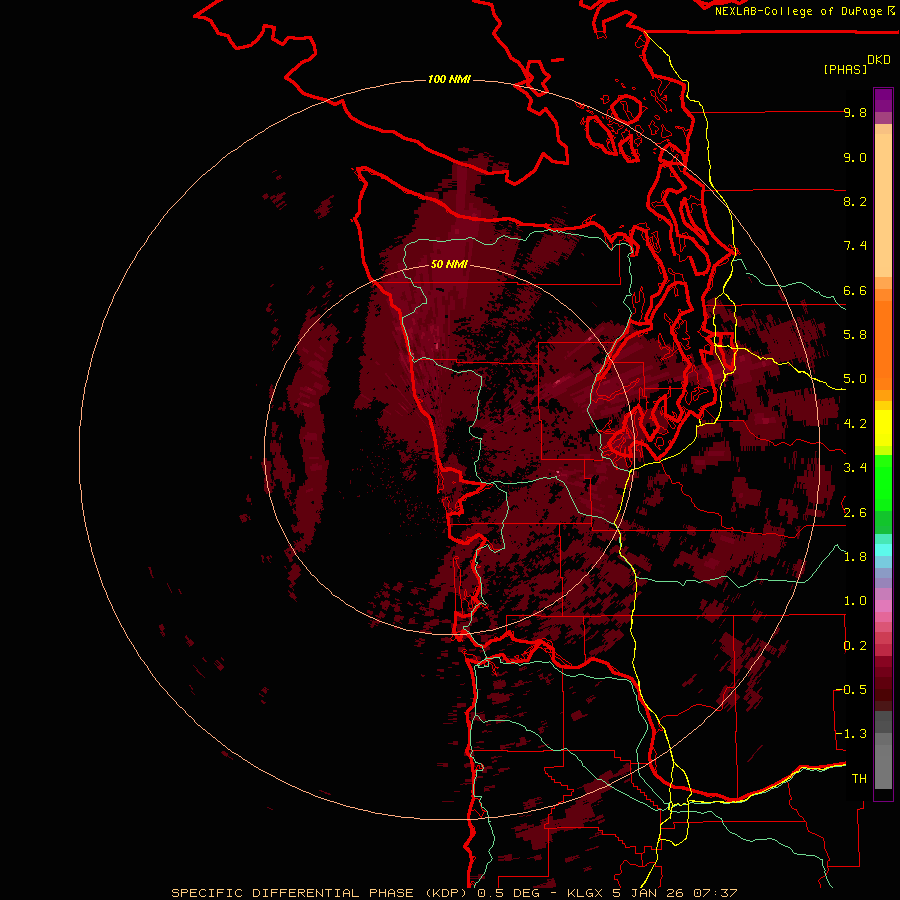Select the 1.0 scale value
The image size is (900, 900).
855,602
